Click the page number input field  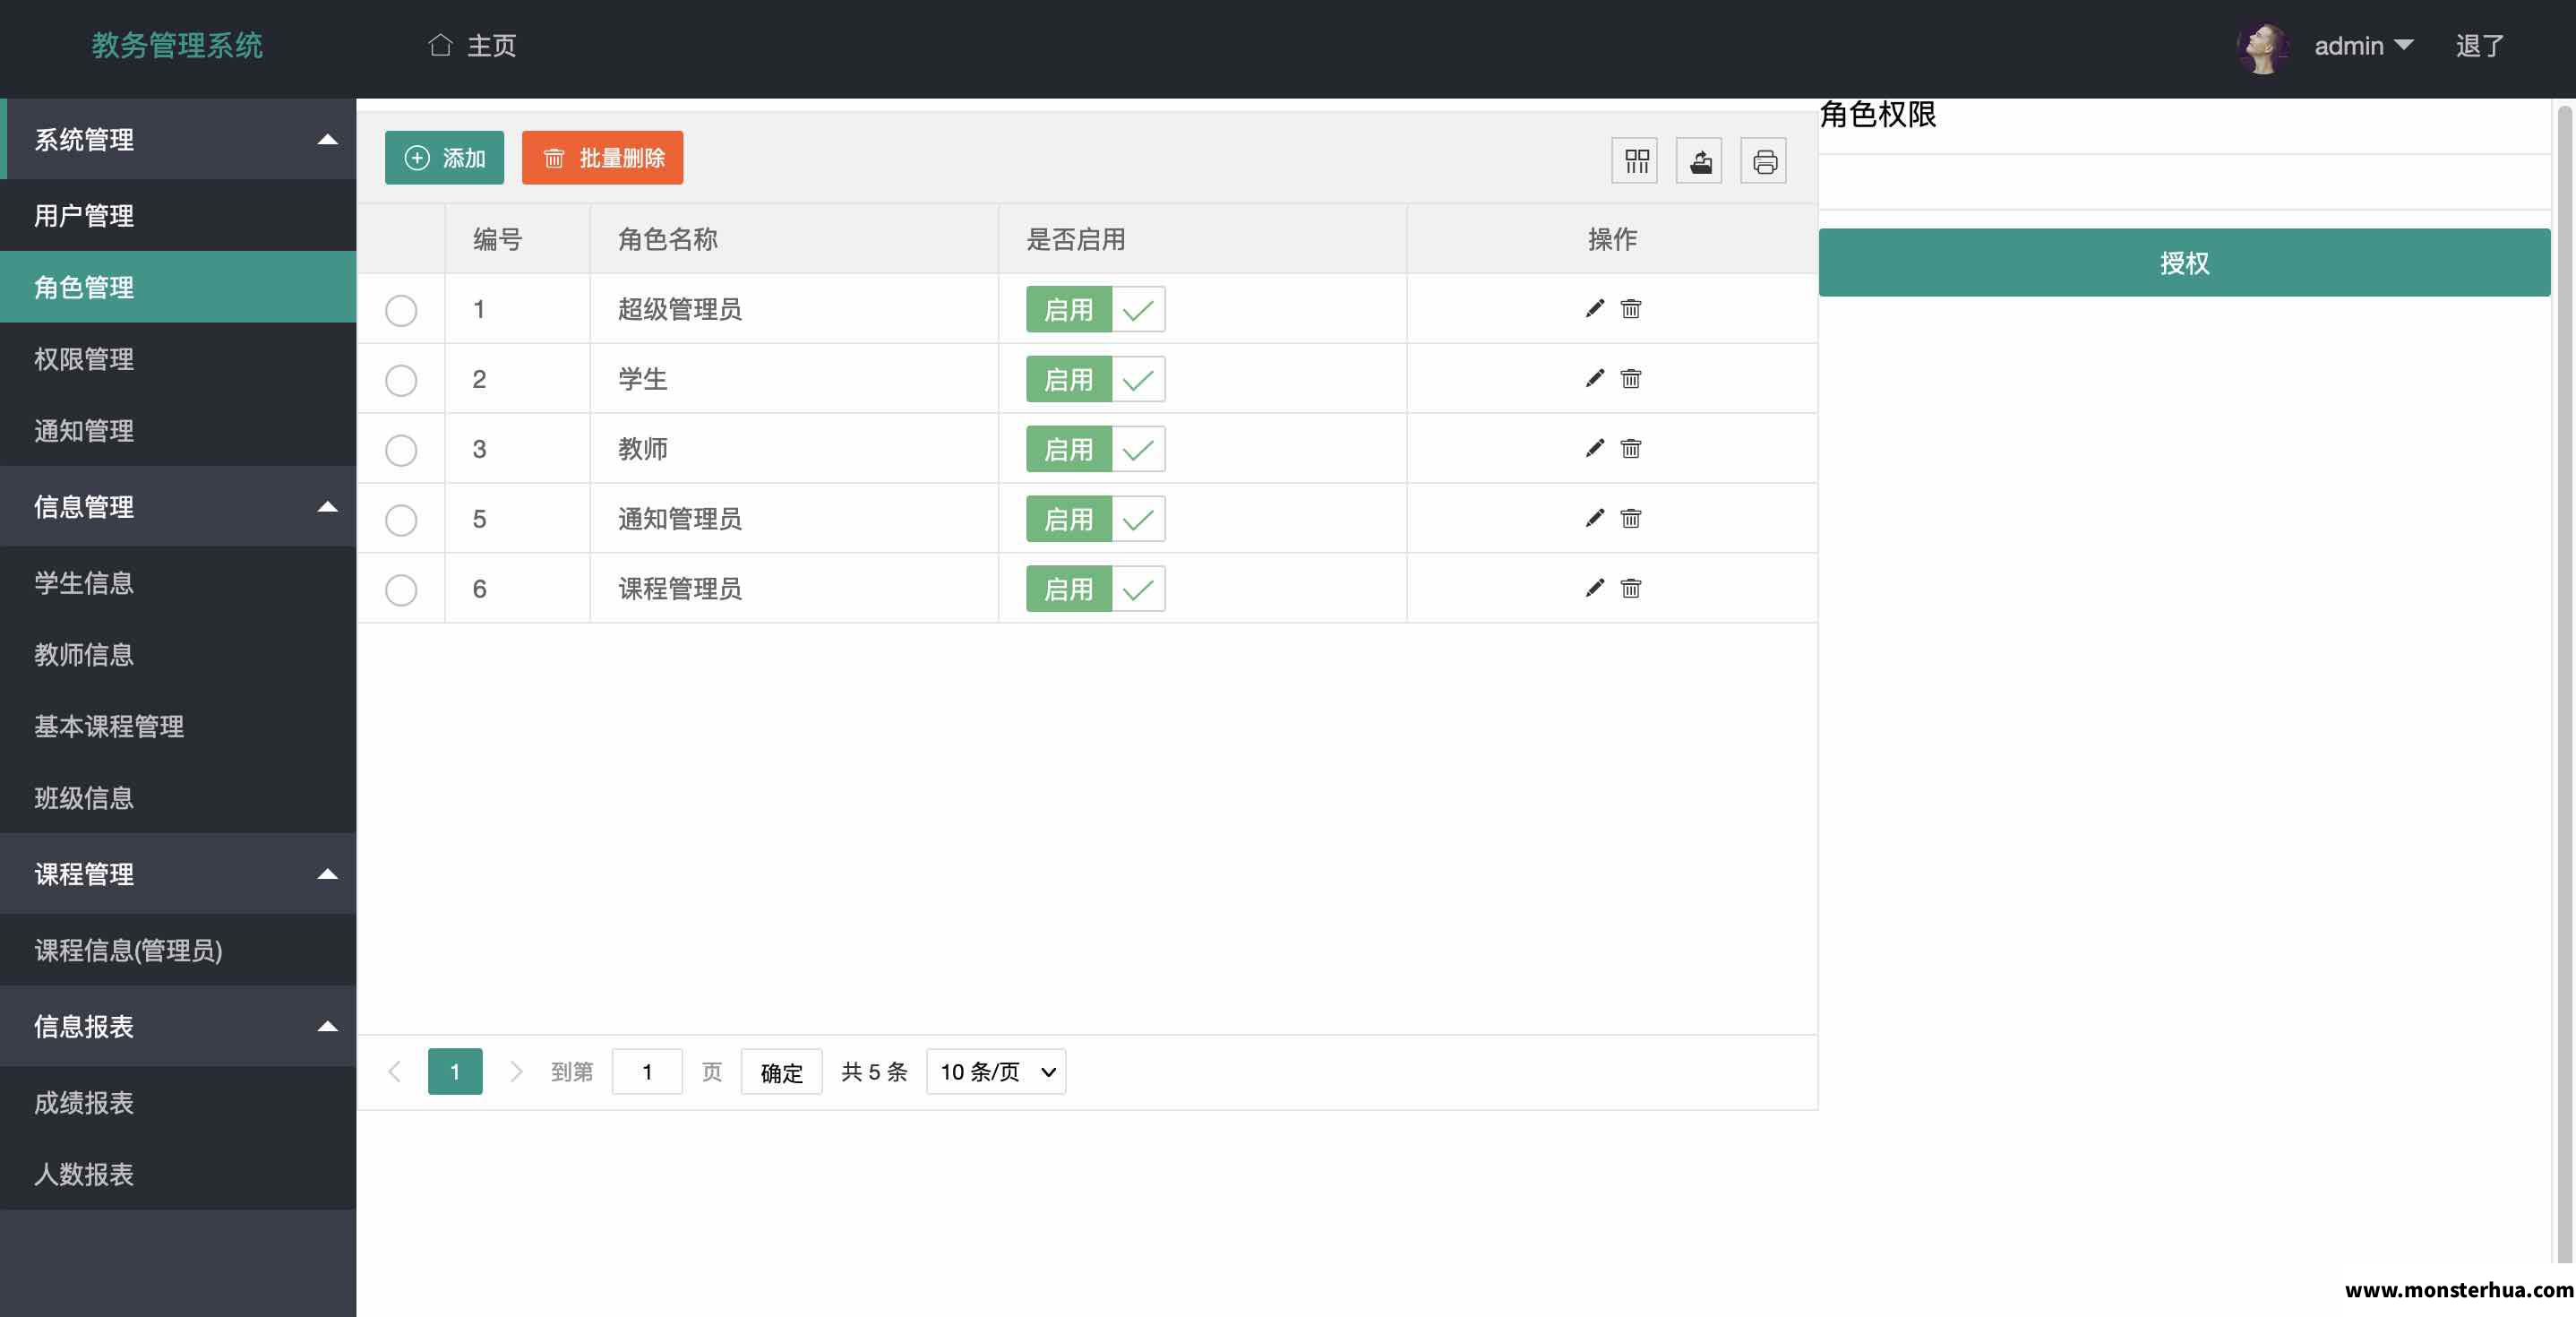pos(647,1072)
